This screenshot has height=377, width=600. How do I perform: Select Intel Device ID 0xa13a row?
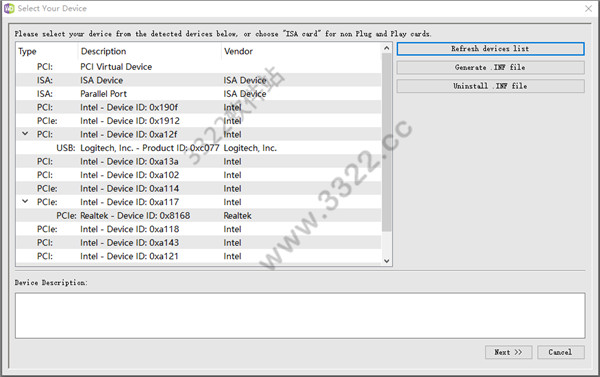point(199,162)
